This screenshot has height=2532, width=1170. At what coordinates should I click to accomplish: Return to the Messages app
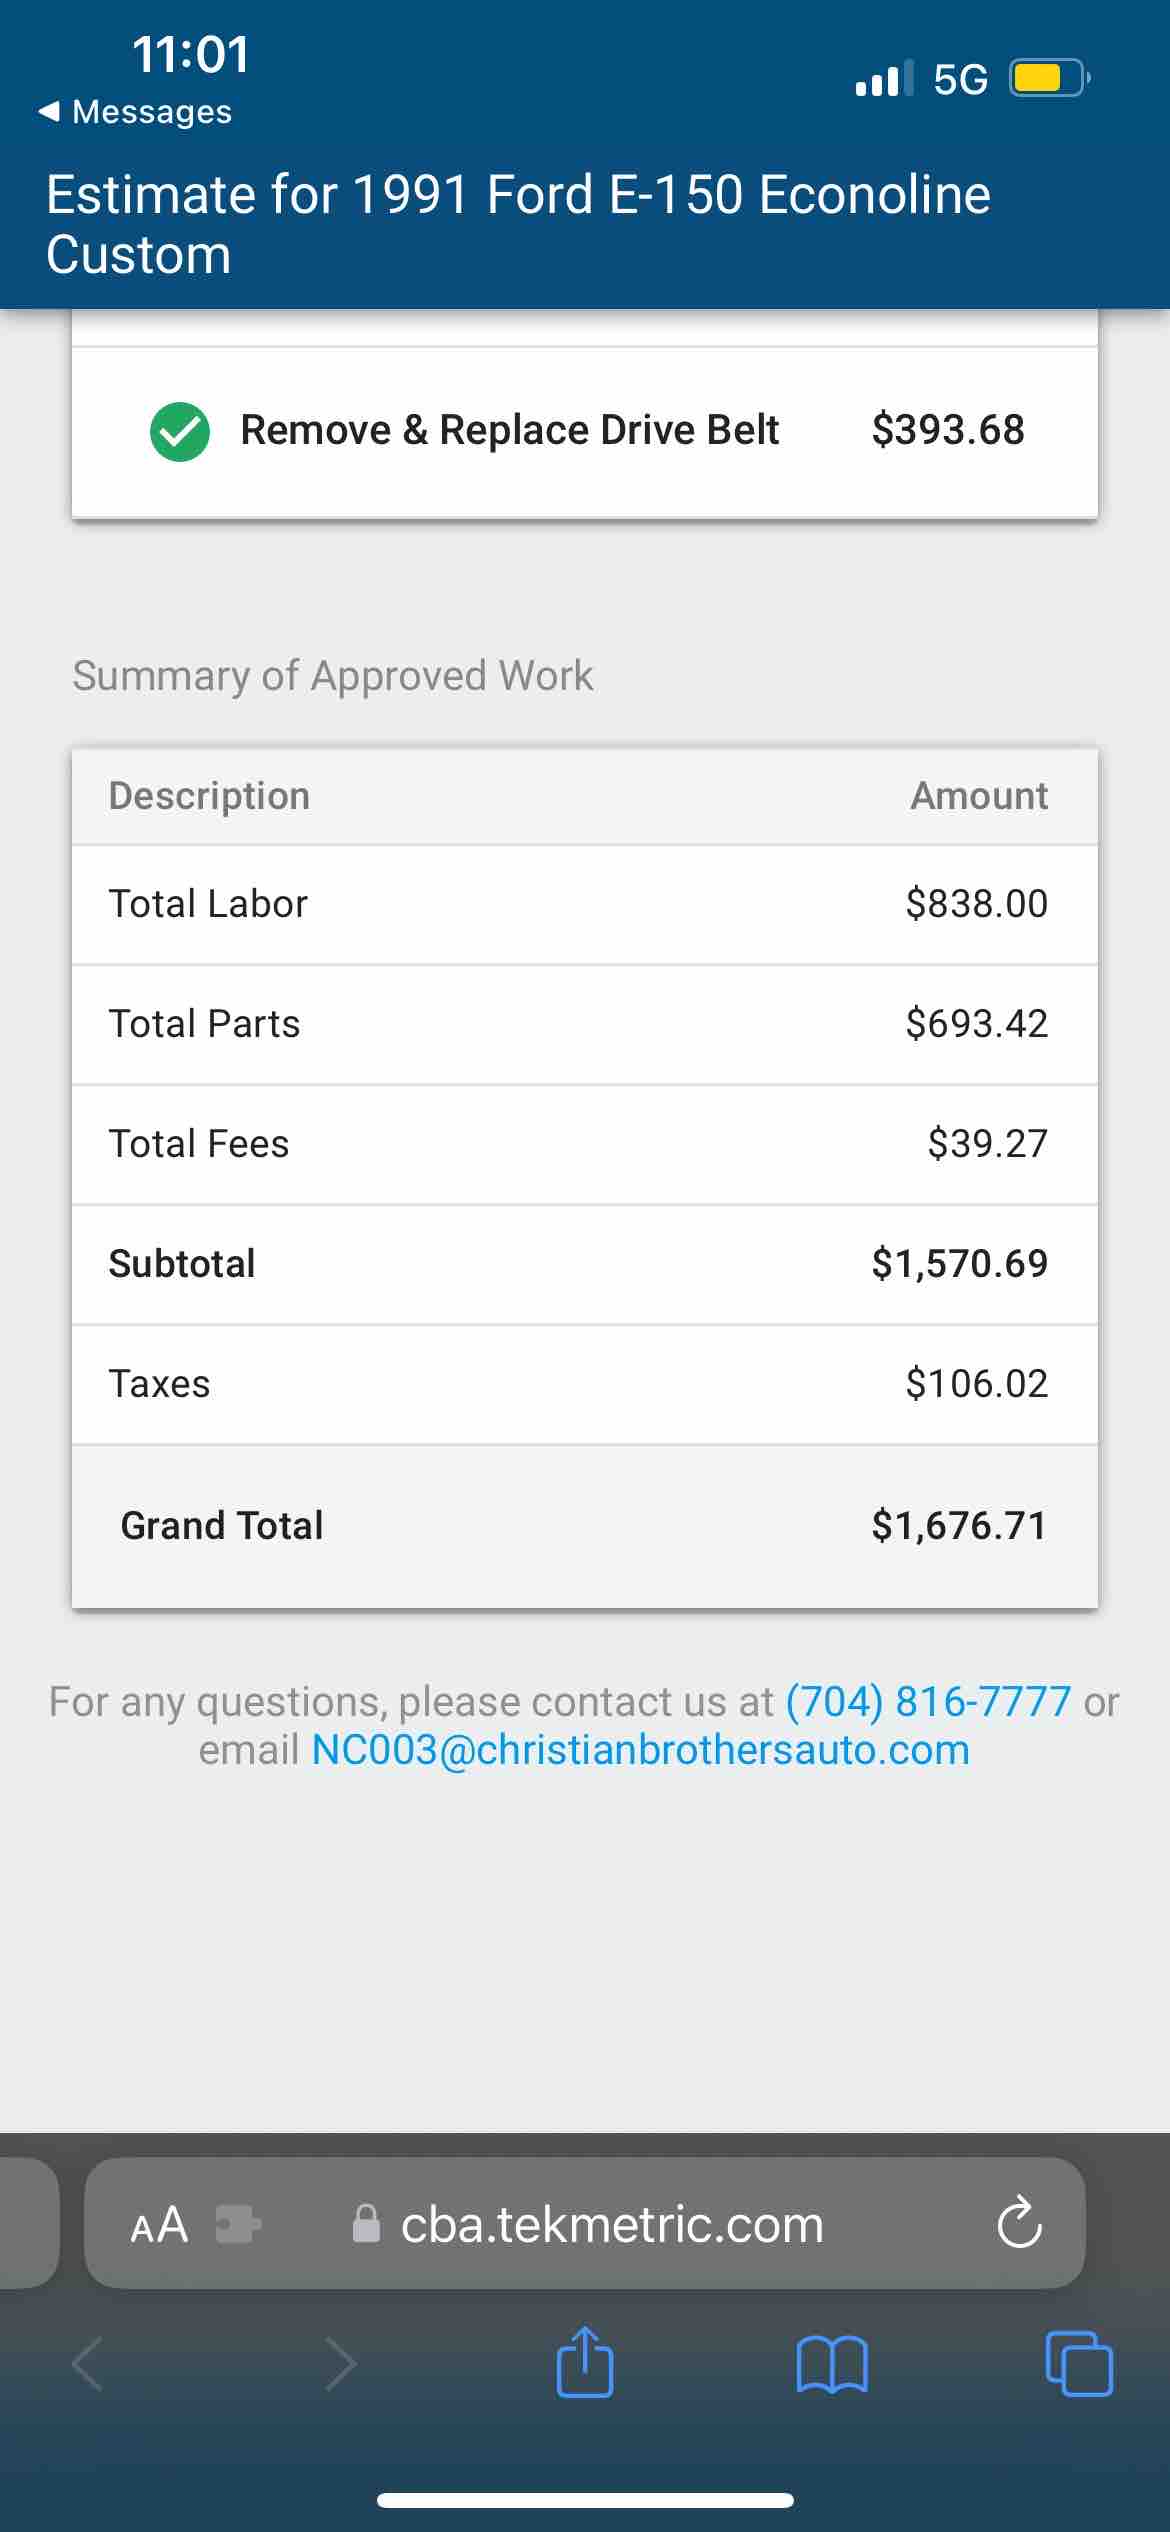[135, 112]
